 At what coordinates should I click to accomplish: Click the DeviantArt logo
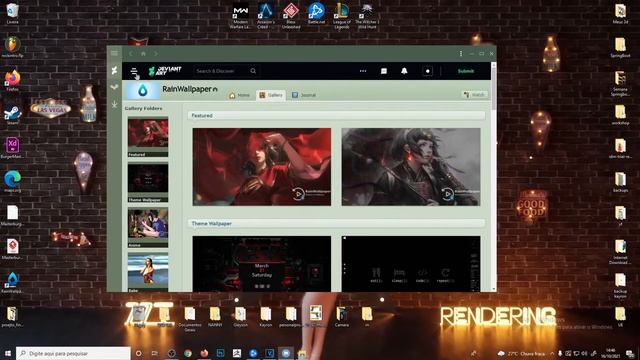[x=164, y=71]
